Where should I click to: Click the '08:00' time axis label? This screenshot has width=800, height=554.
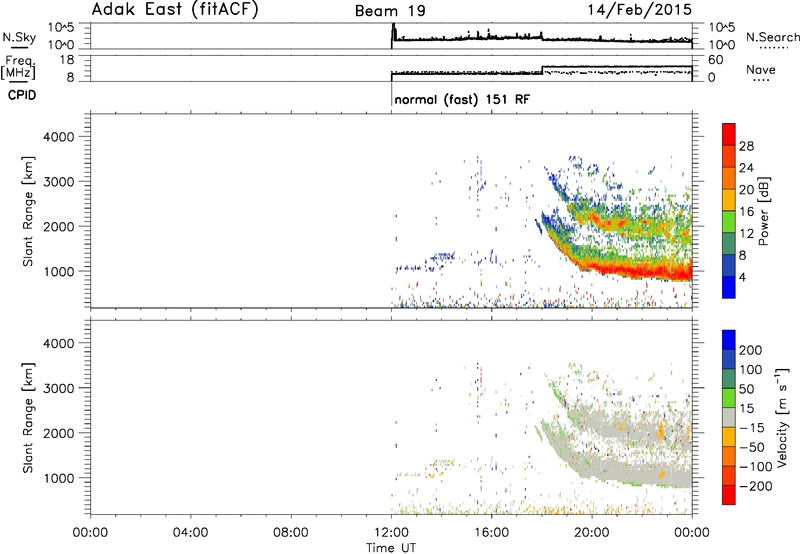[291, 533]
